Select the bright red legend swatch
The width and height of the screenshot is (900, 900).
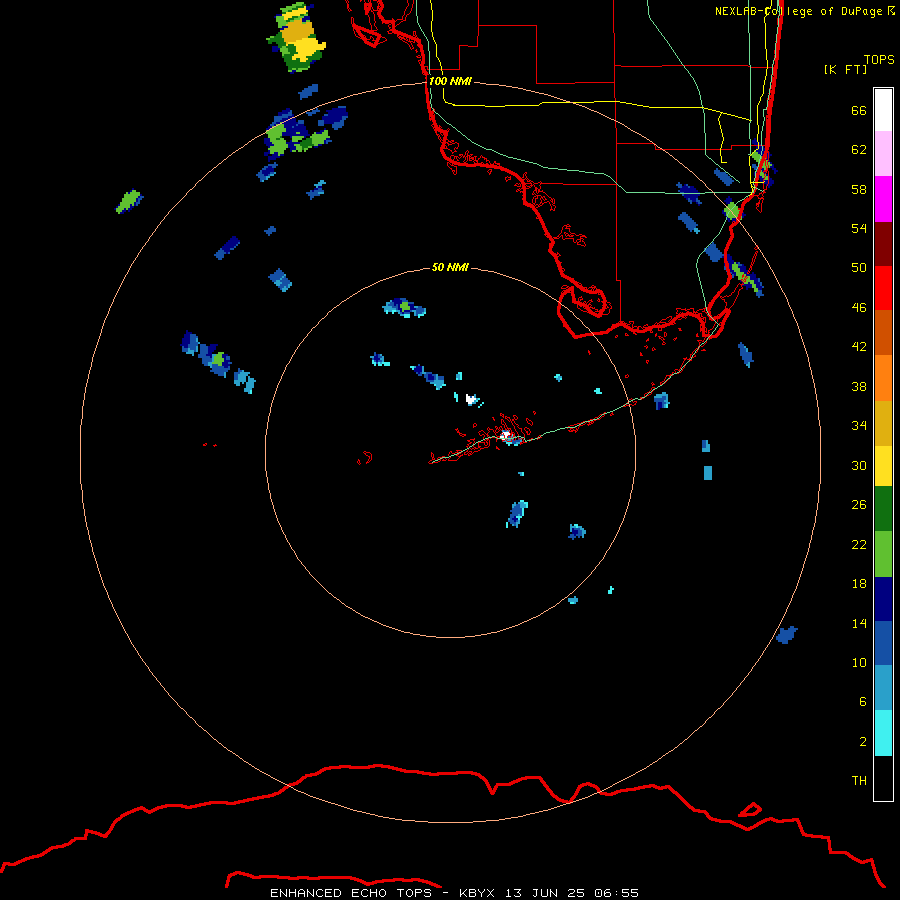pos(883,288)
